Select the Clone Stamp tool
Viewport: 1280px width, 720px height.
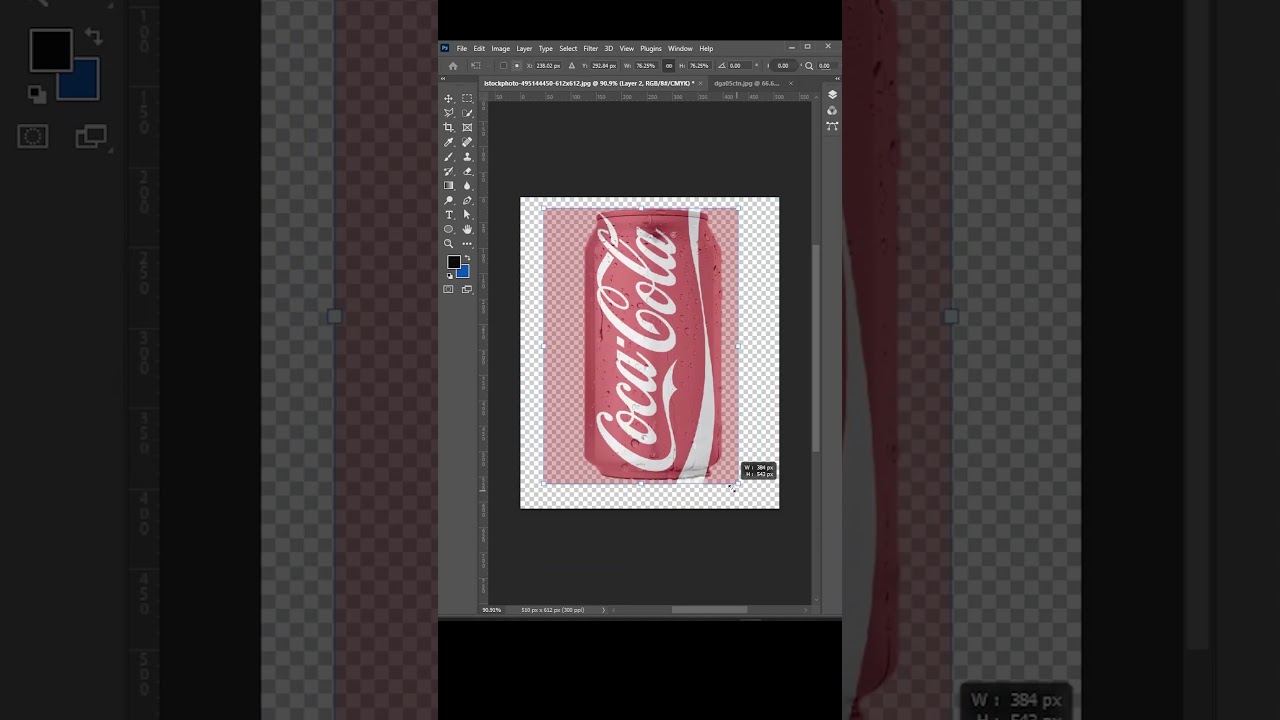[x=467, y=156]
